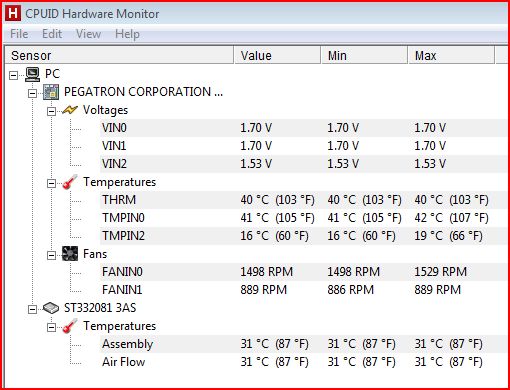The width and height of the screenshot is (510, 390).
Task: Select the ST332081 3AS drive label
Action: pos(100,308)
